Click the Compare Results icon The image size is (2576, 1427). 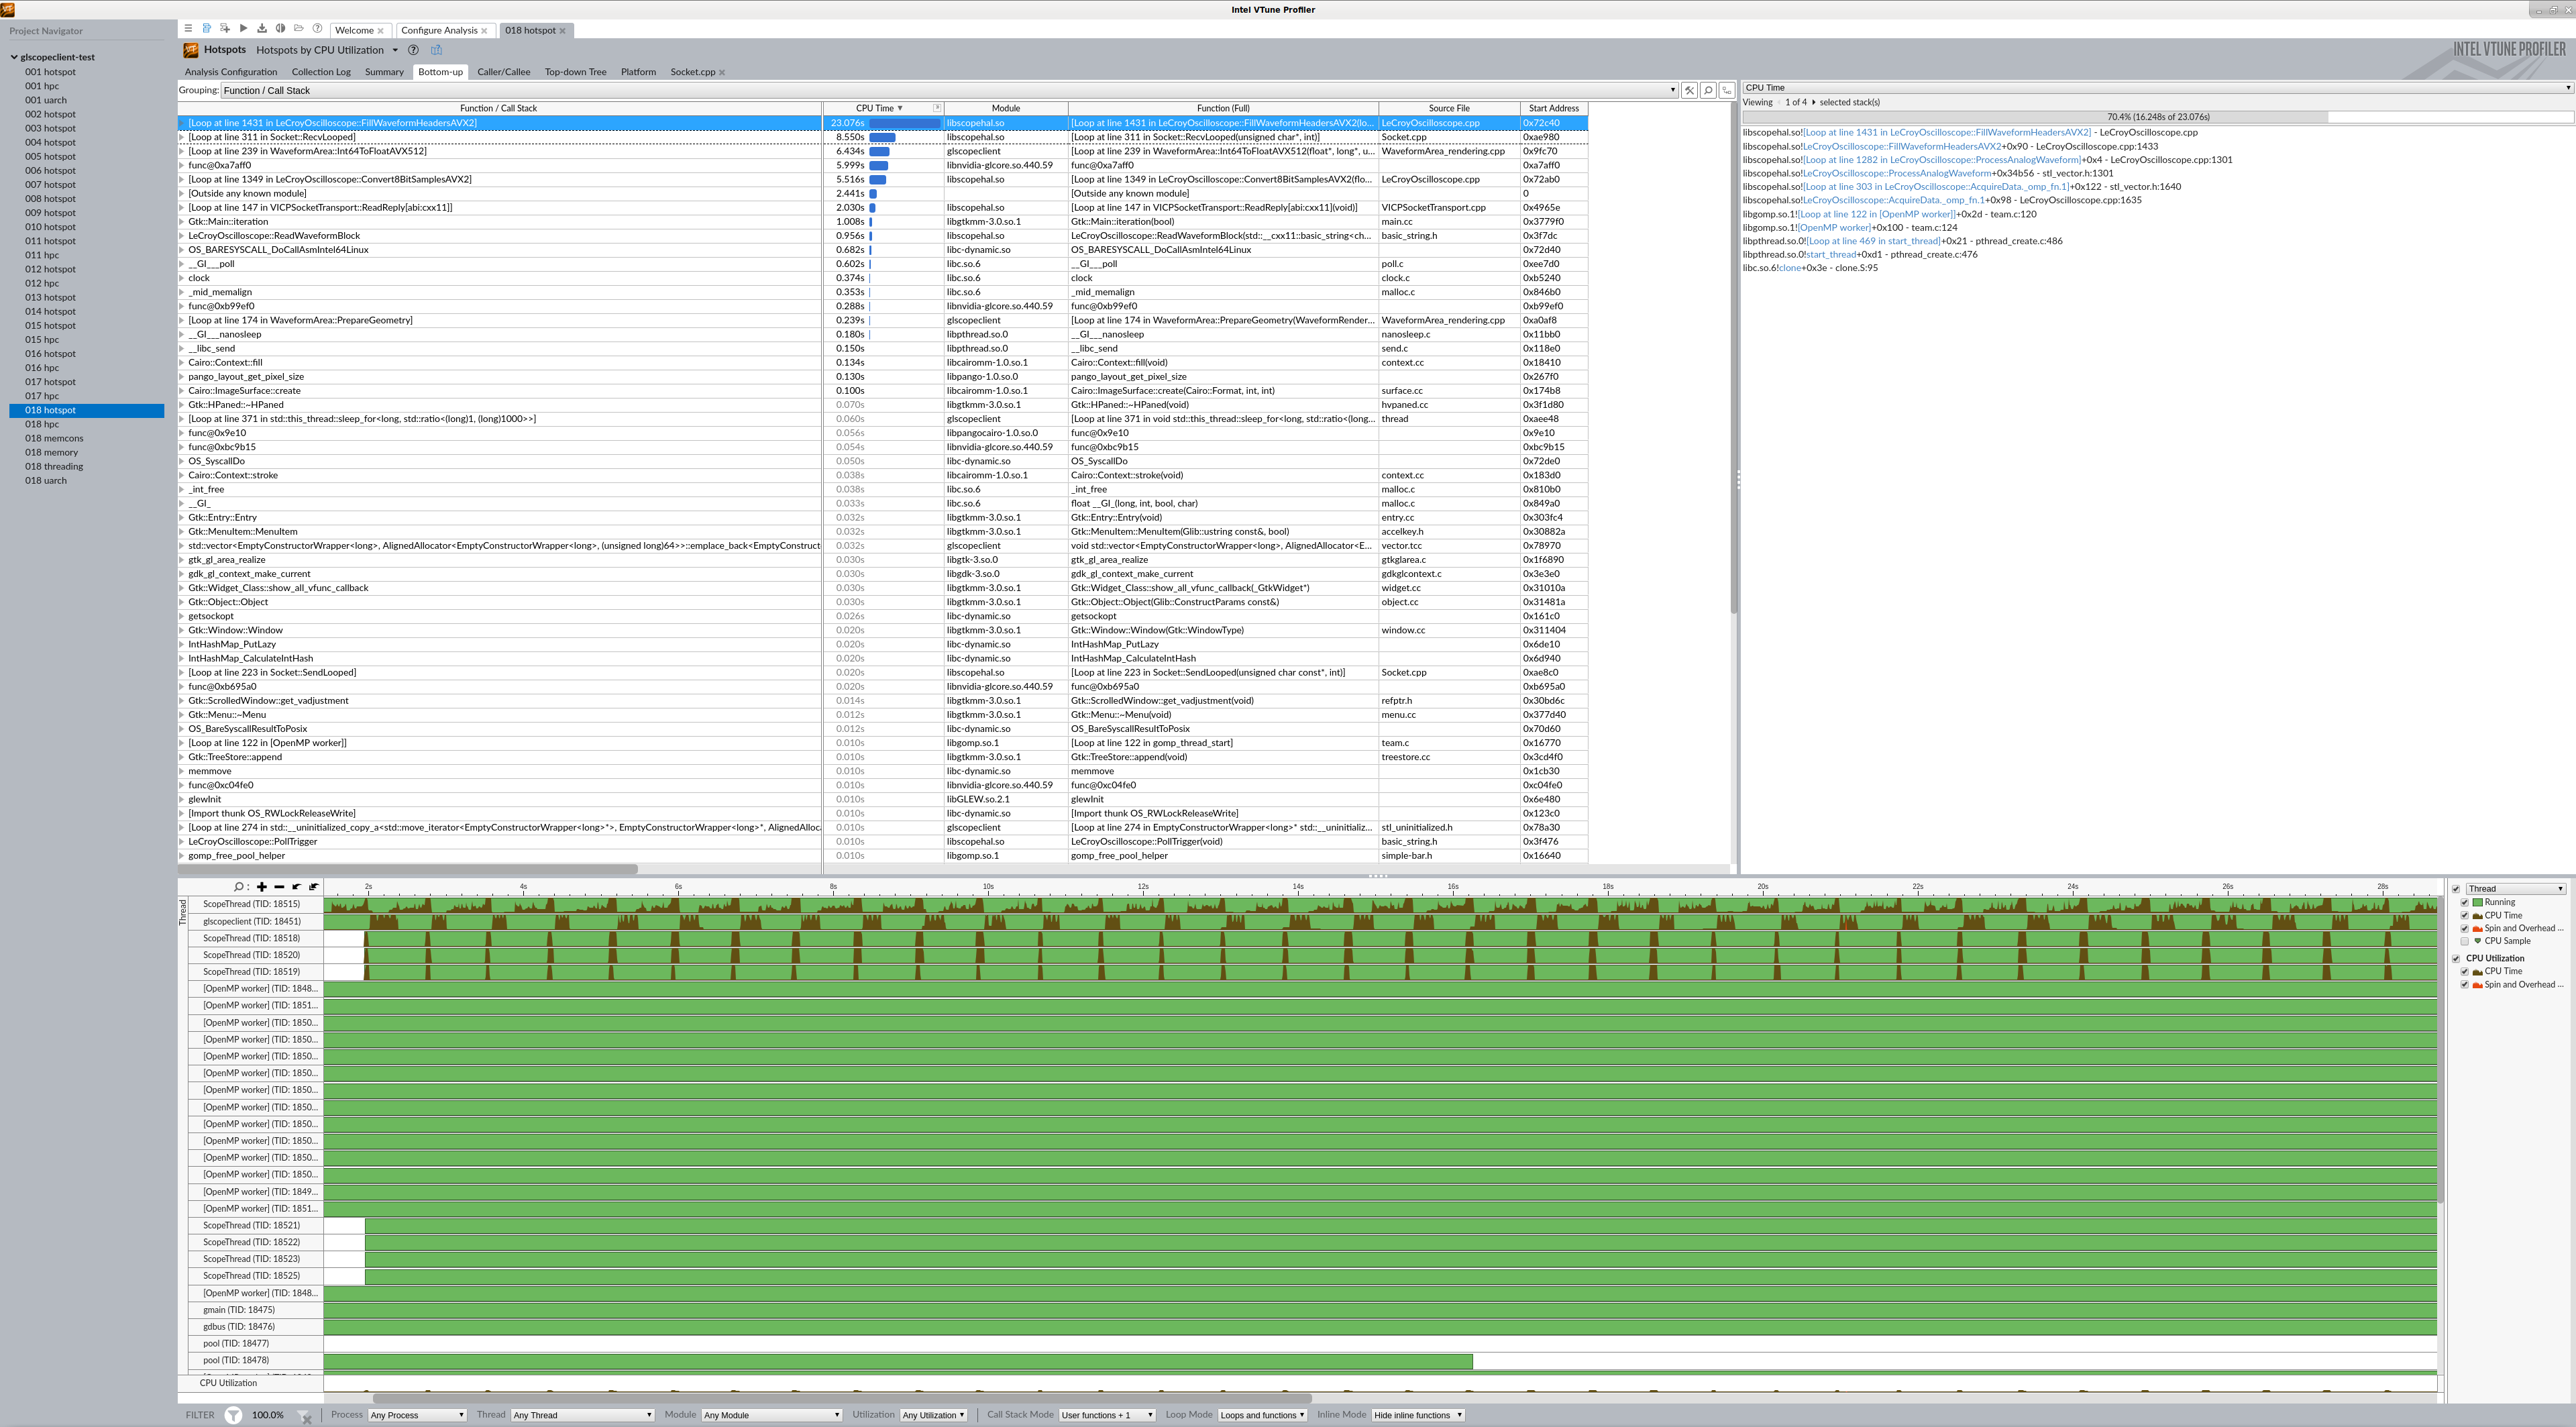[x=280, y=29]
